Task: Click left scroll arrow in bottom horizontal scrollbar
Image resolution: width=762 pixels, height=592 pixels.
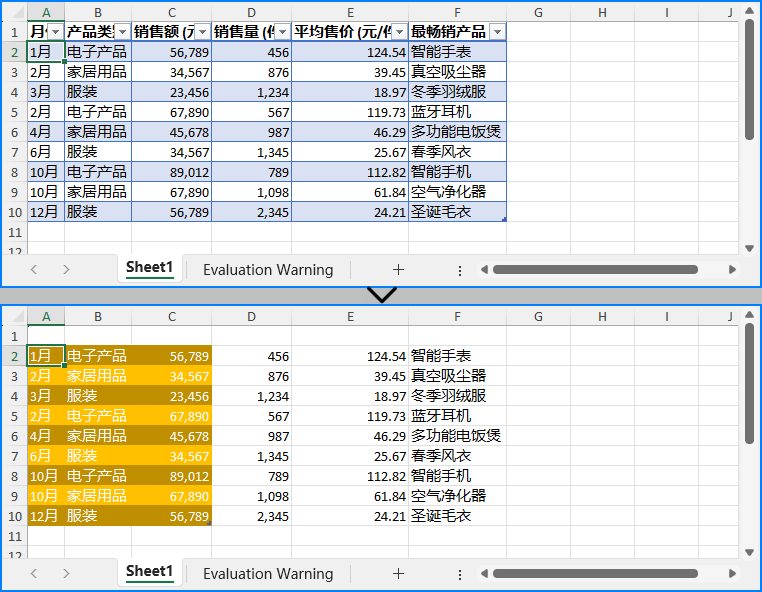Action: pos(484,574)
